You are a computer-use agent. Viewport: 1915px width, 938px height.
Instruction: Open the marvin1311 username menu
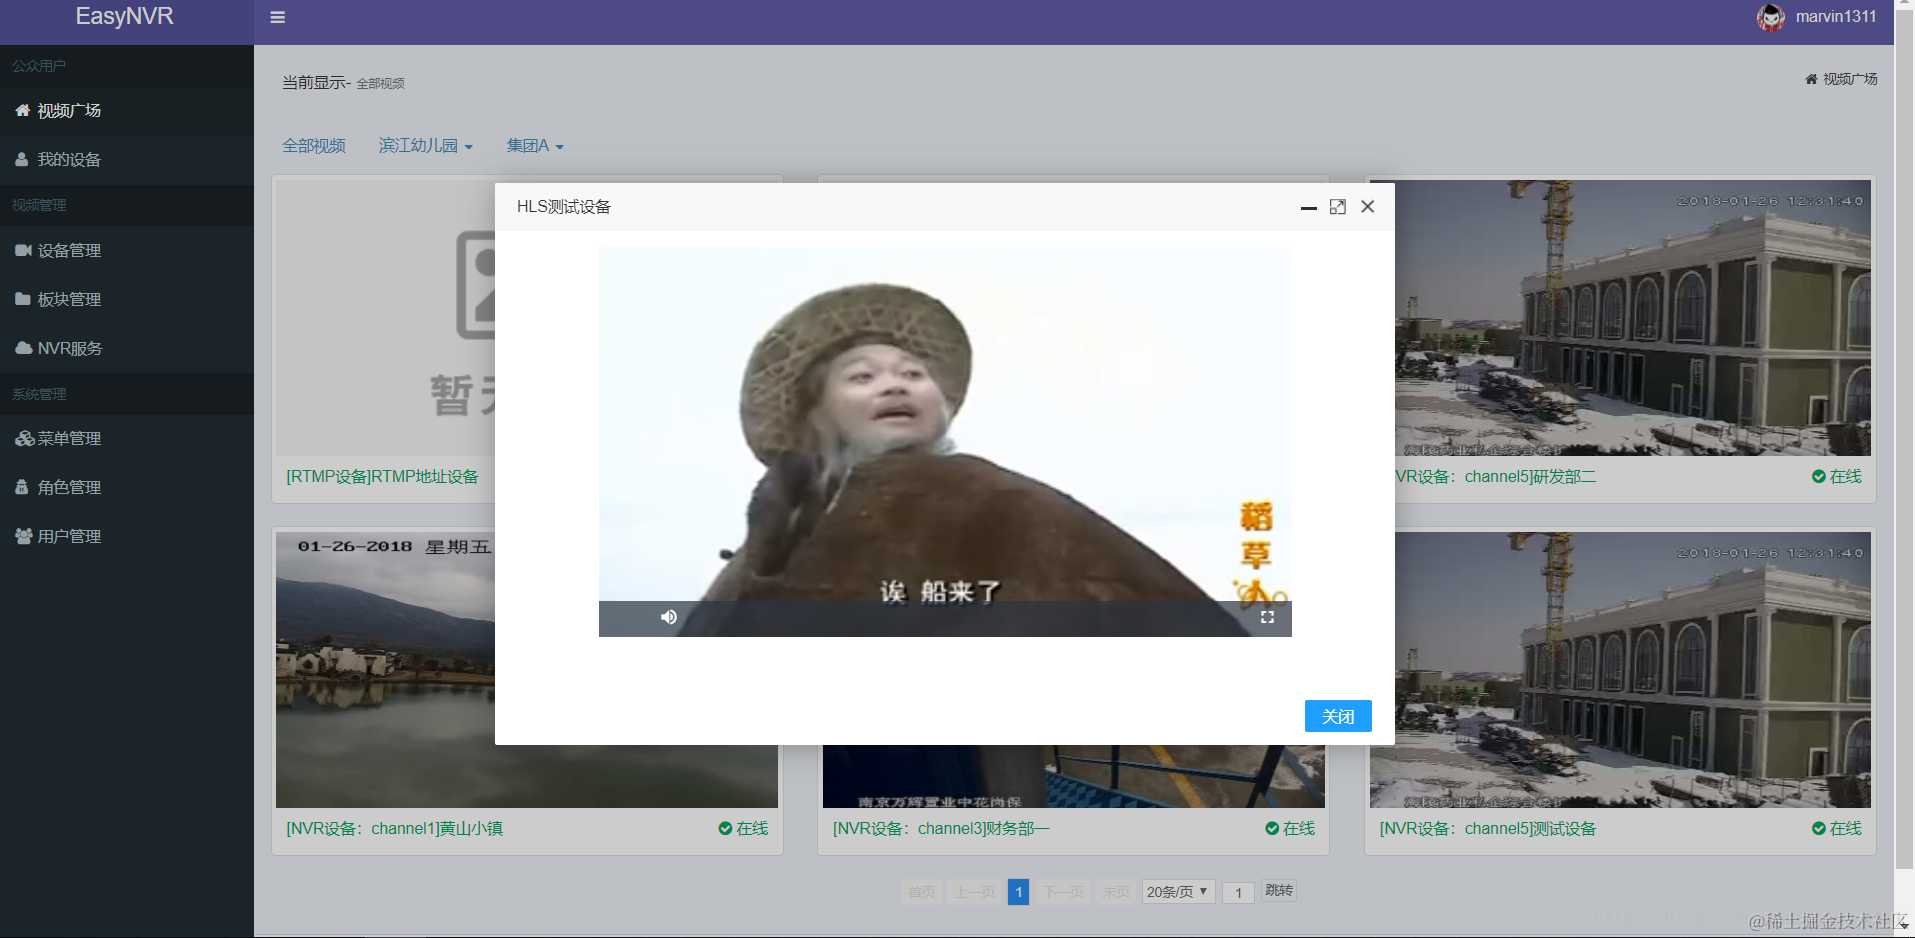coord(1836,17)
